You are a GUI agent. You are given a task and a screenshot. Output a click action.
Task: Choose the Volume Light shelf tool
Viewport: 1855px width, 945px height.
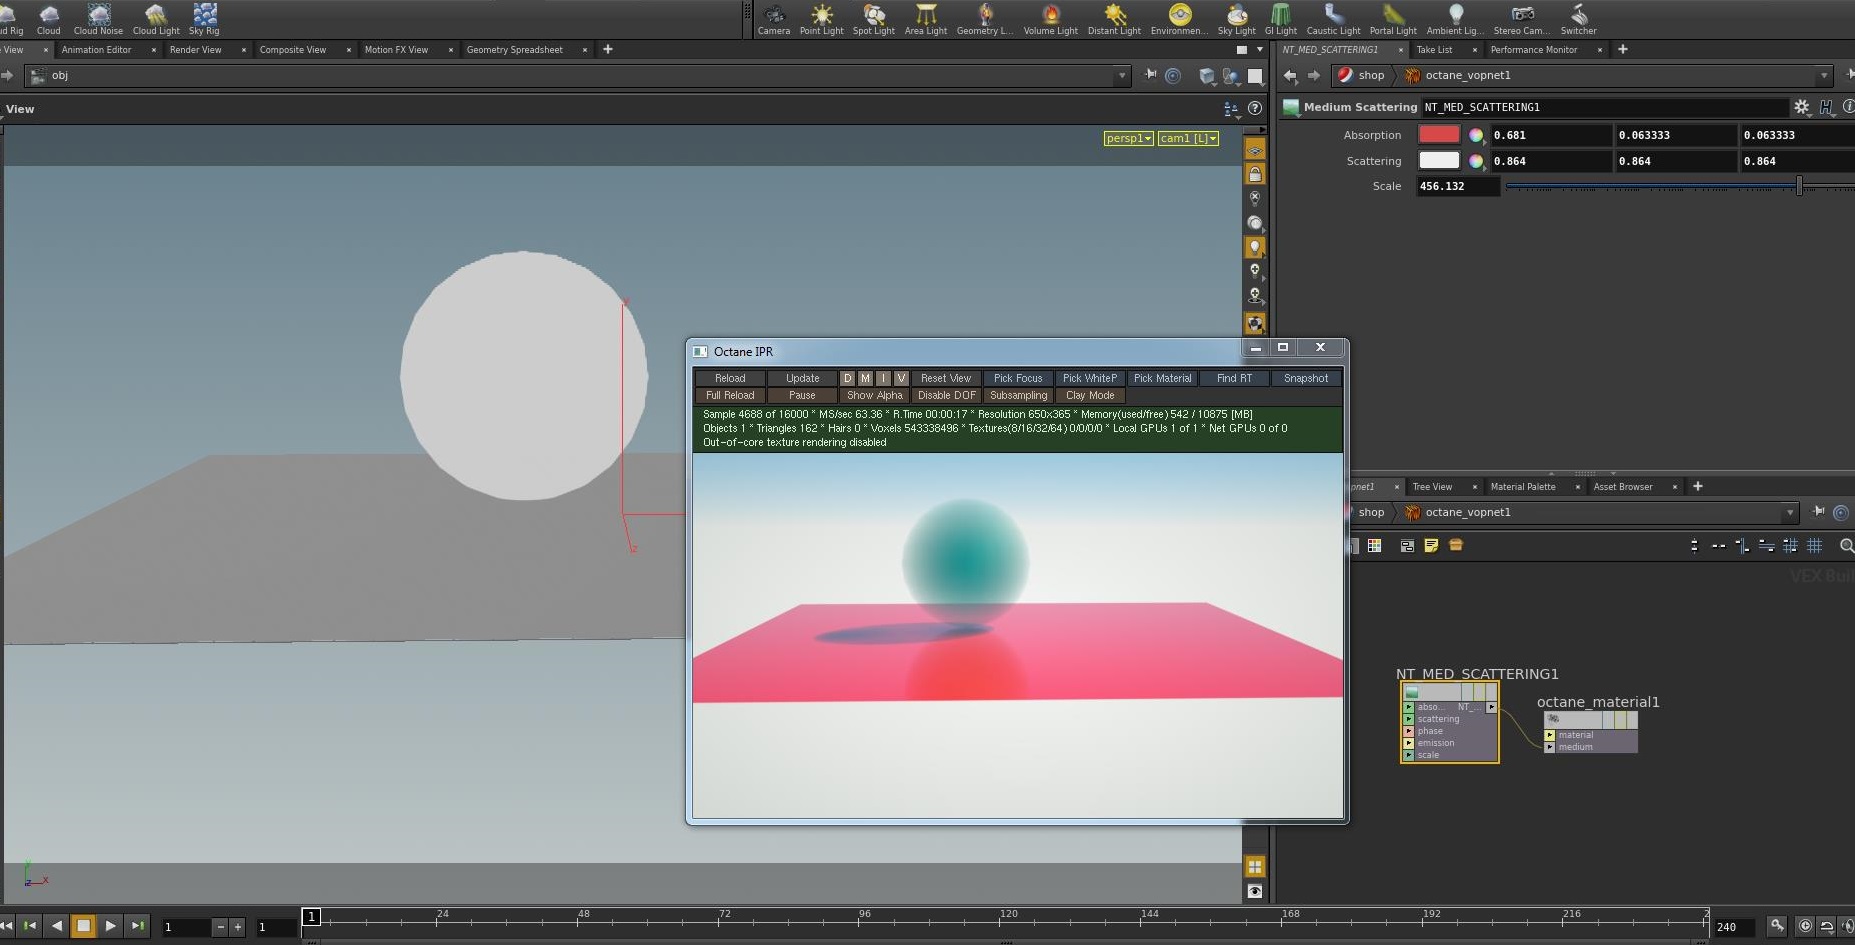(1050, 18)
